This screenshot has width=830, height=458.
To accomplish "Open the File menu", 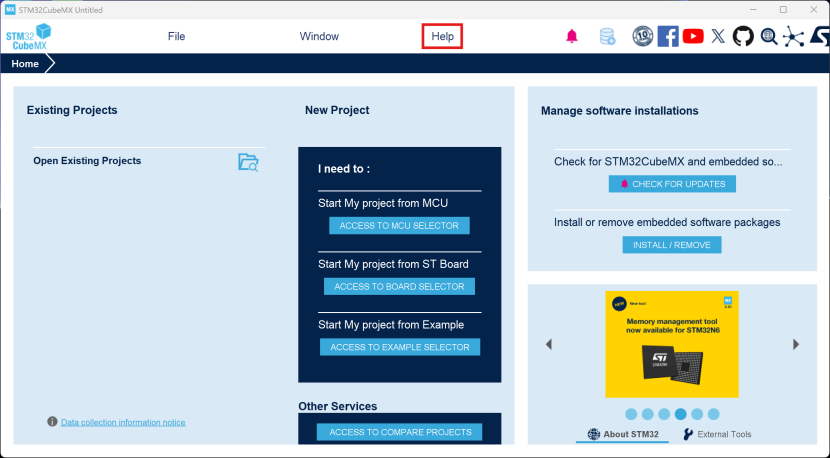I will [x=176, y=37].
